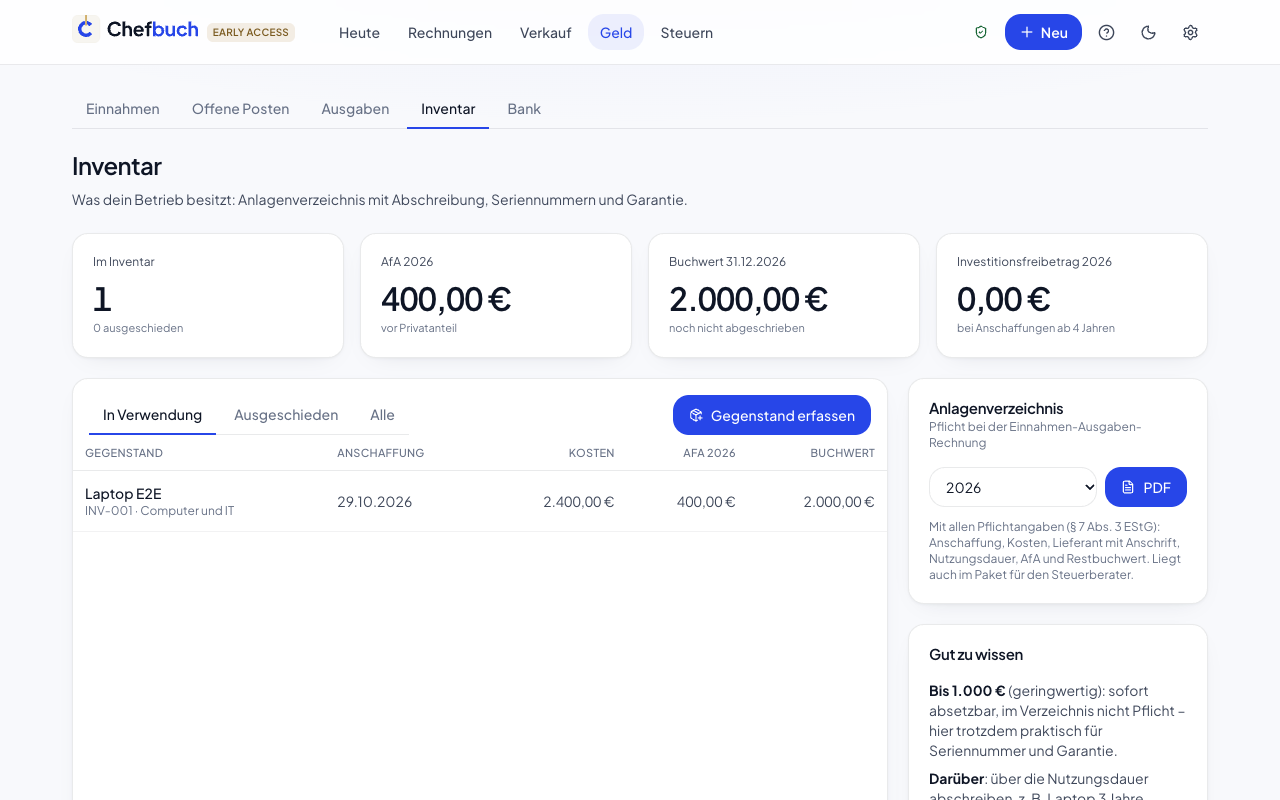Screen dimensions: 1280x800
Task: Click the acquisition date 29.10.2026
Action: click(374, 502)
